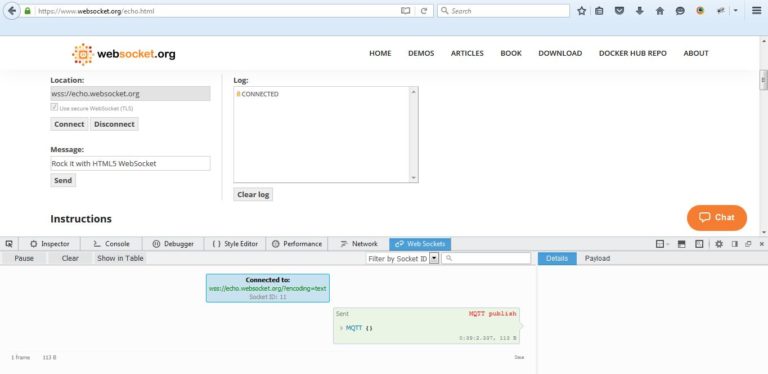This screenshot has height=374, width=768.
Task: Click Show in Table button
Action: (120, 258)
